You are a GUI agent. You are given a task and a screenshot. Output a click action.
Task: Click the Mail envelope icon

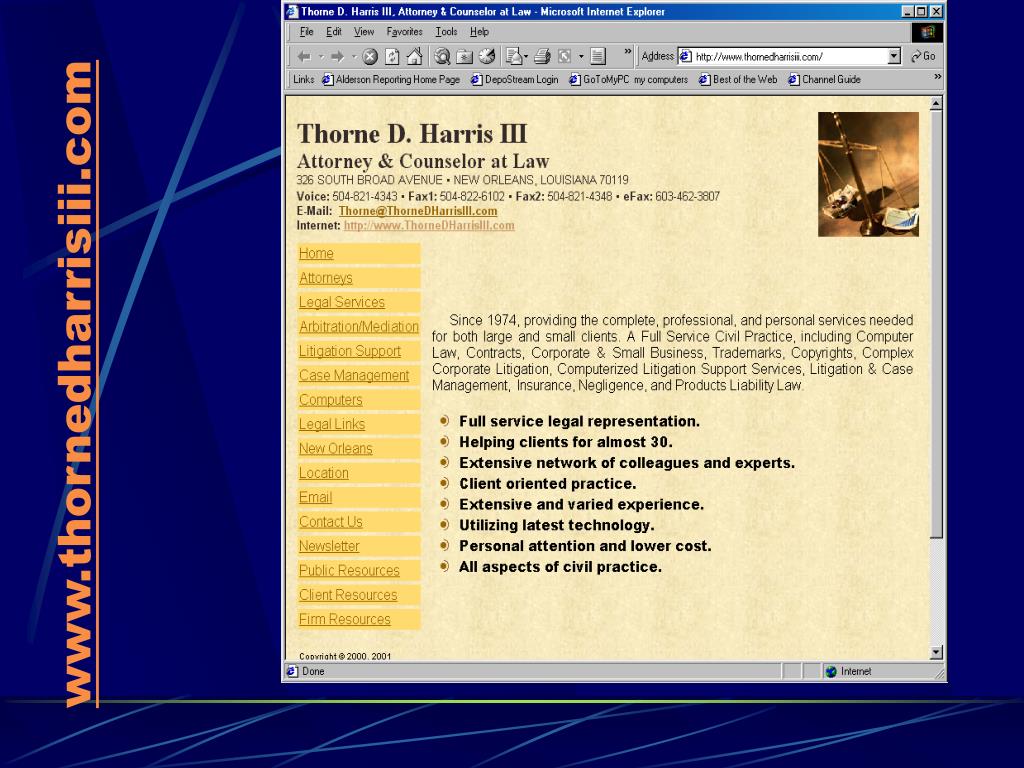click(x=514, y=57)
